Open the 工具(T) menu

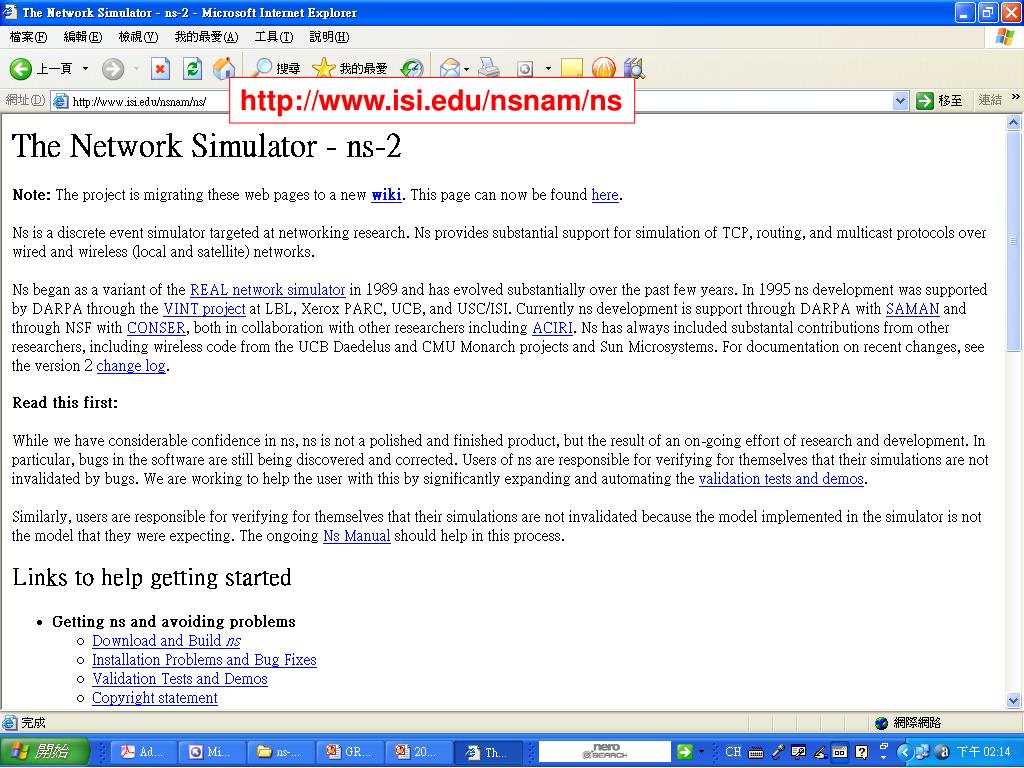pyautogui.click(x=274, y=37)
